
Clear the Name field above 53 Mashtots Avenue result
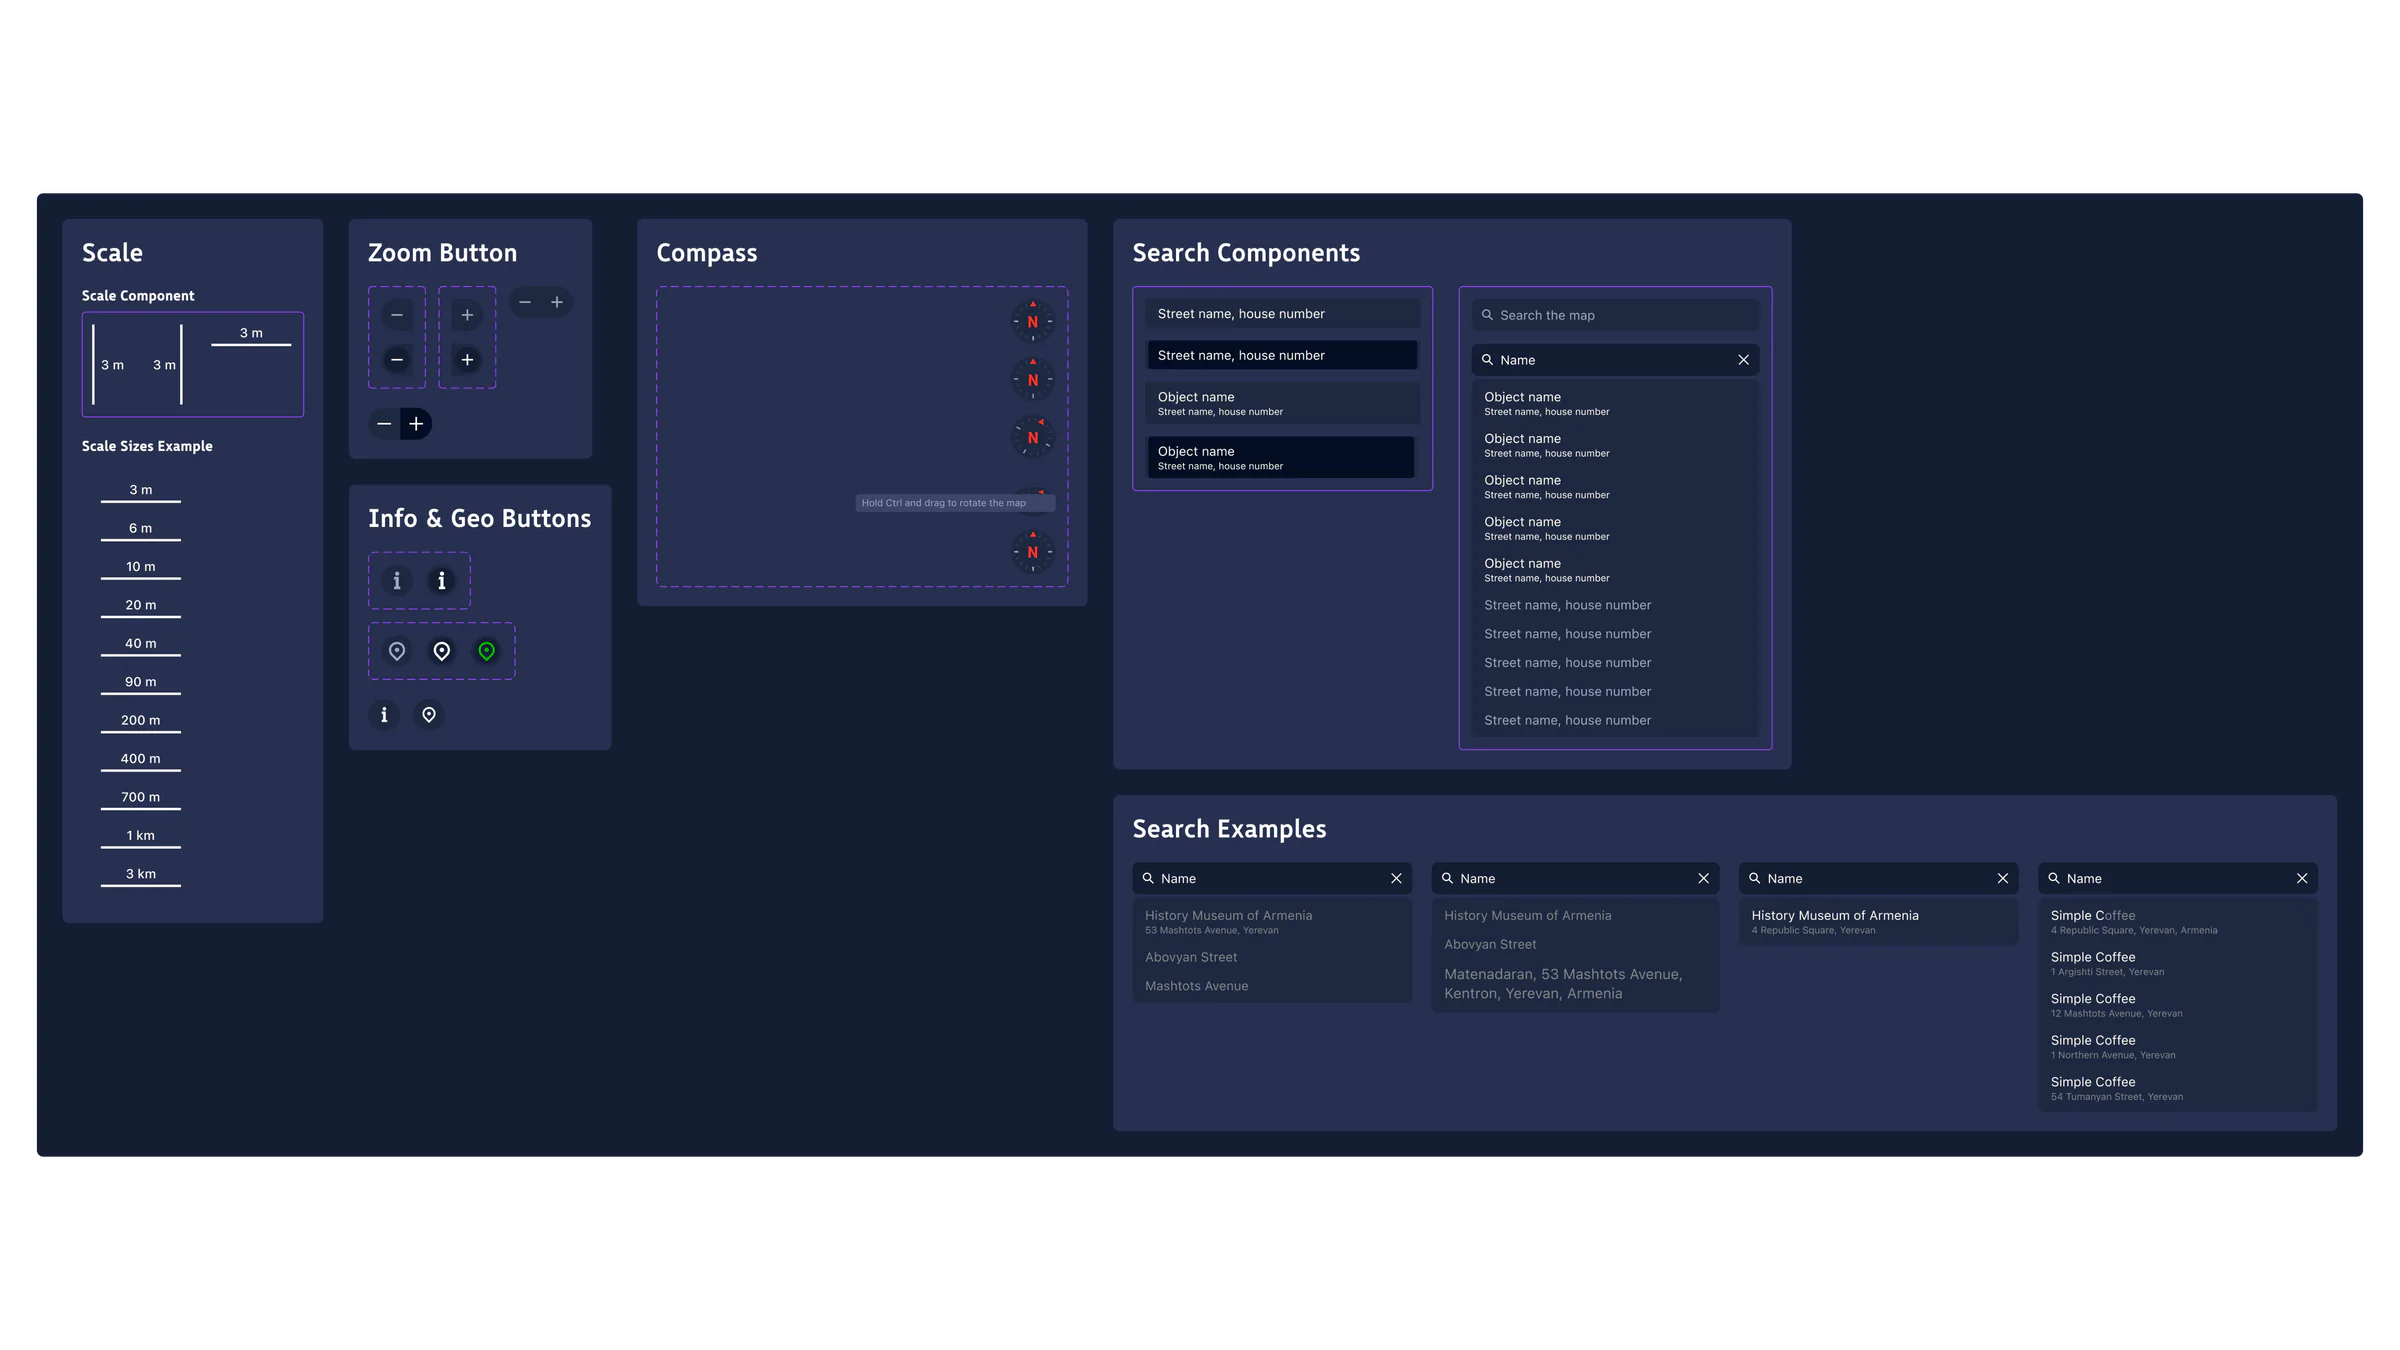coord(1396,878)
